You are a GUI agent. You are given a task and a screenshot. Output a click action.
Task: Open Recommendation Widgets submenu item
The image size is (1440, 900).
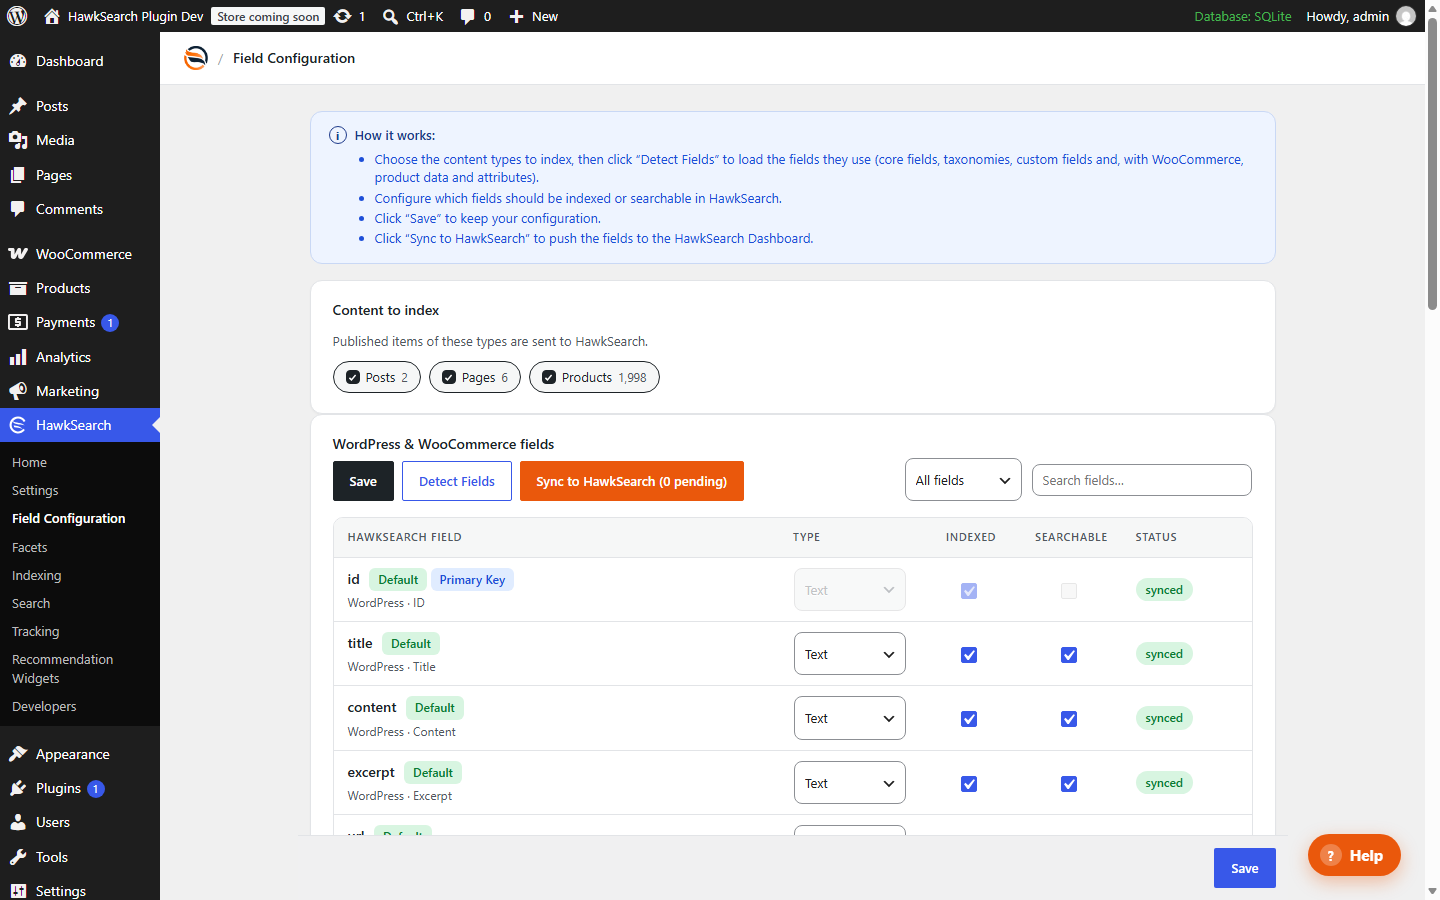[62, 669]
